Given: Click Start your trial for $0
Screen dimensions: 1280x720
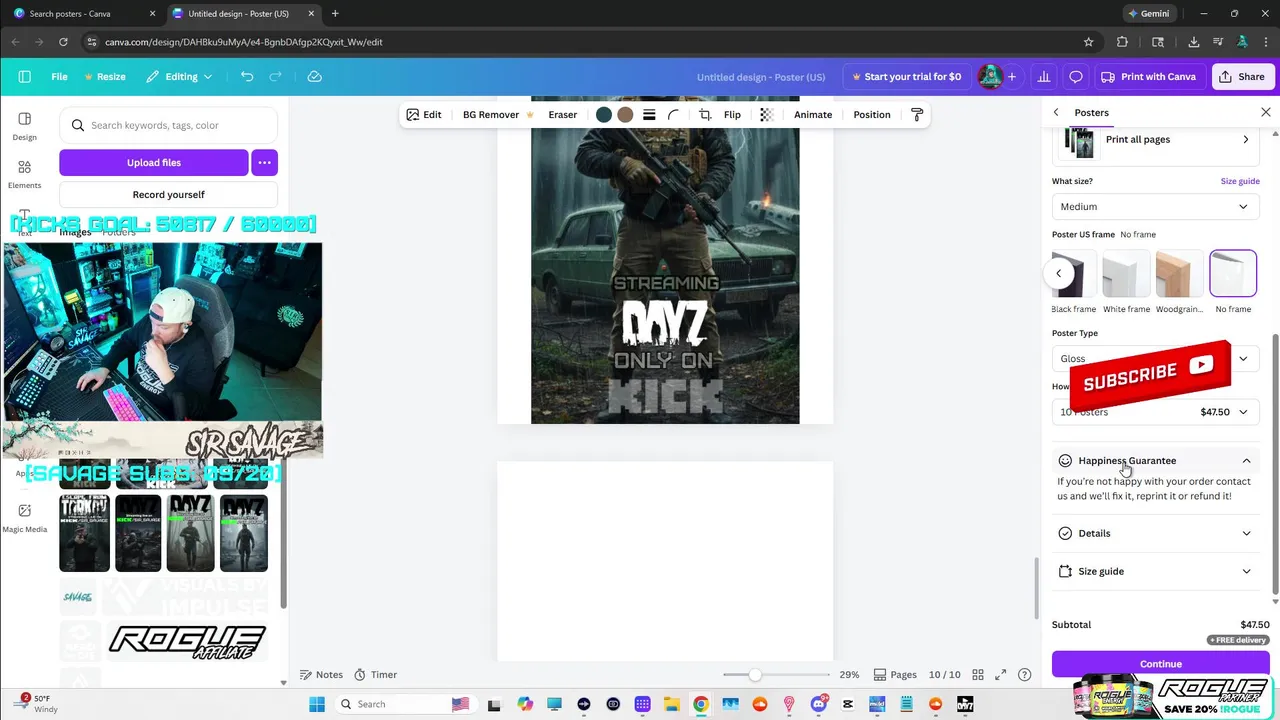Looking at the screenshot, I should coord(906,77).
